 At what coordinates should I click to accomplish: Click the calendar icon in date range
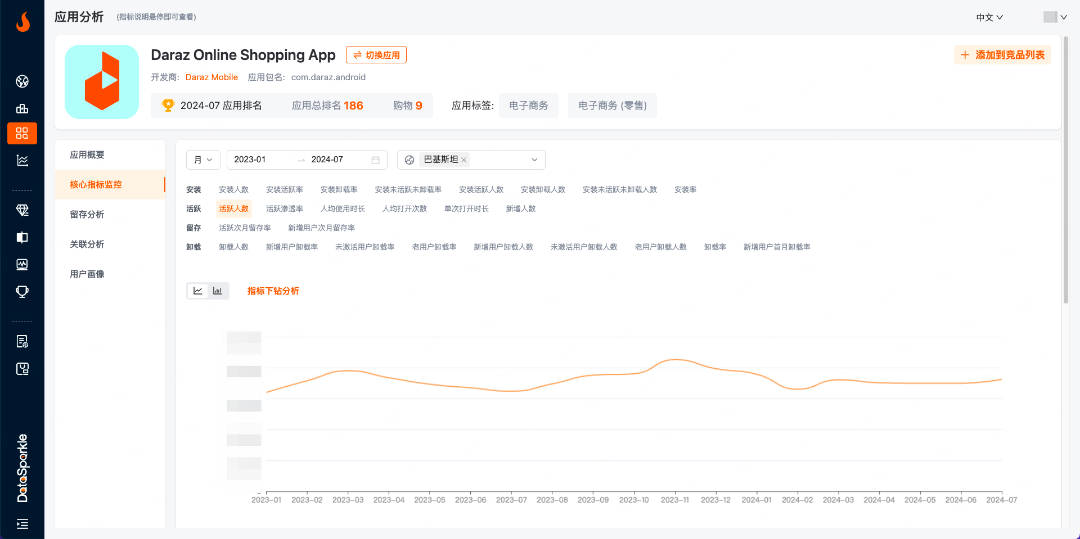tap(375, 160)
